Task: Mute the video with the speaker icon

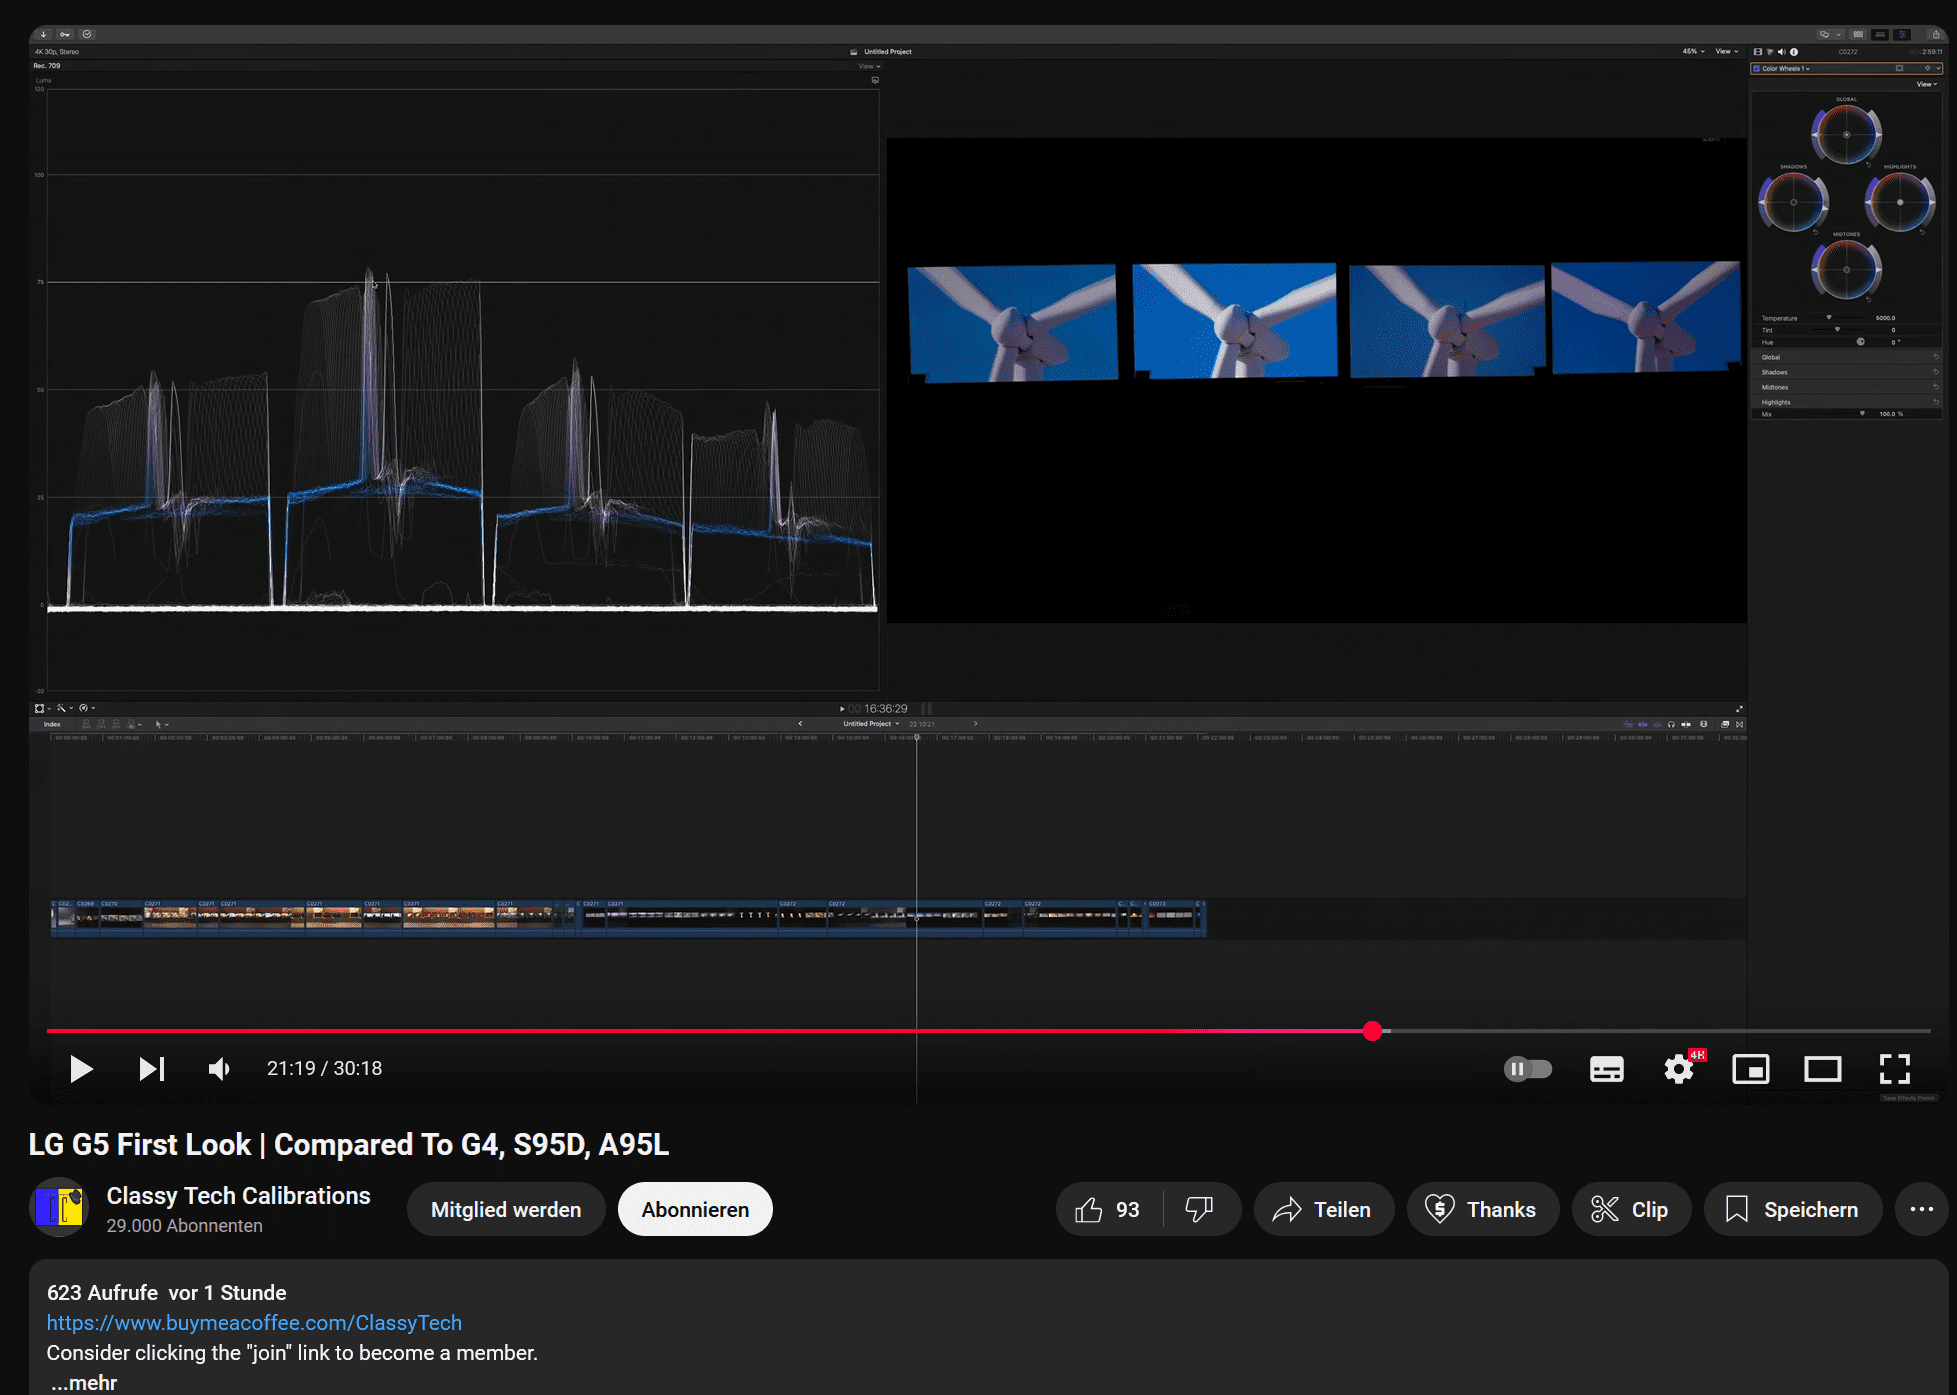Action: [219, 1069]
